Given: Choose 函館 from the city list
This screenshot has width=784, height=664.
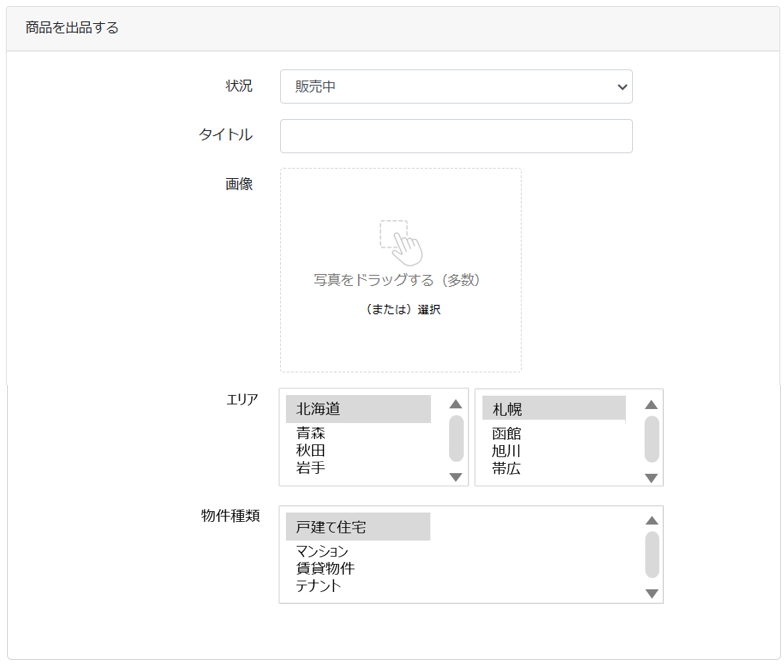Looking at the screenshot, I should pyautogui.click(x=507, y=434).
